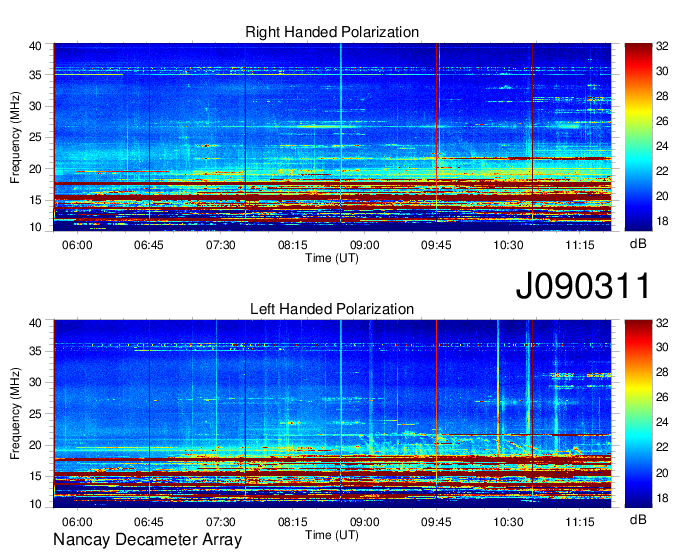Image resolution: width=680 pixels, height=552 pixels.
Task: Click the 15 MHz tick of Right Handed plot
Action: pos(35,200)
